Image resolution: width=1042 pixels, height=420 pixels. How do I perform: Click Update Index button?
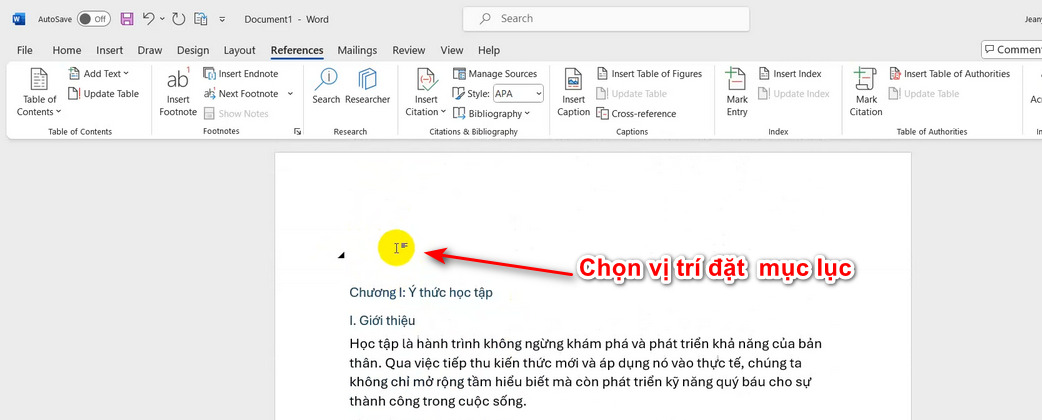(x=793, y=94)
